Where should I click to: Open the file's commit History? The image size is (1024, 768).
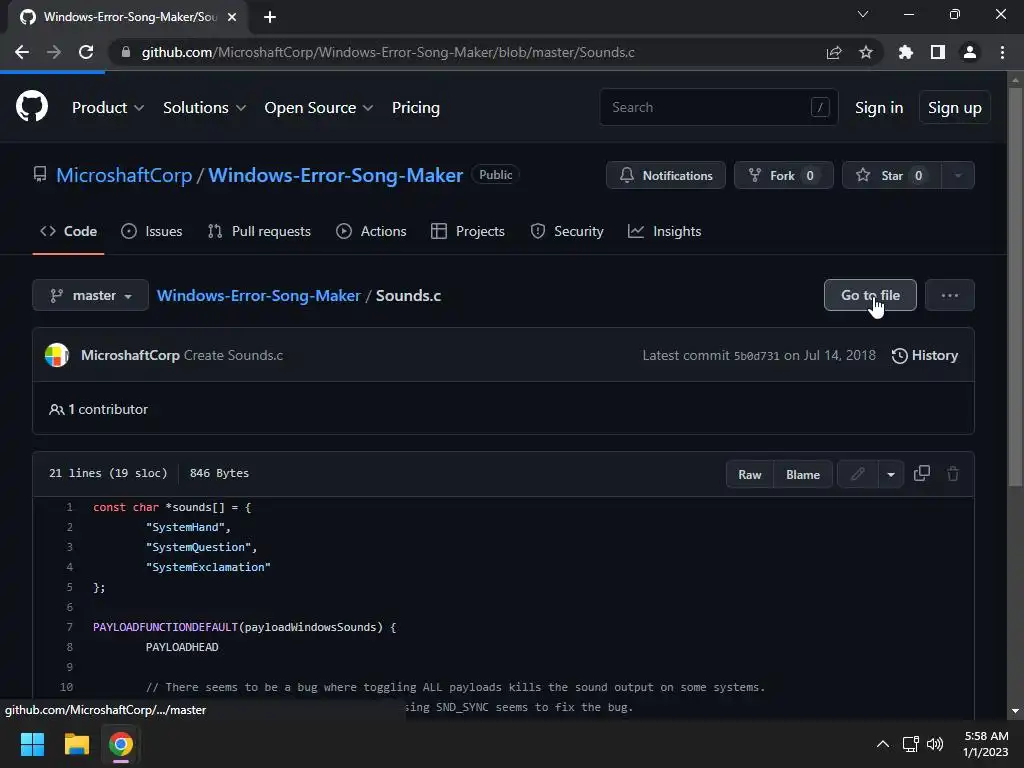pyautogui.click(x=925, y=355)
